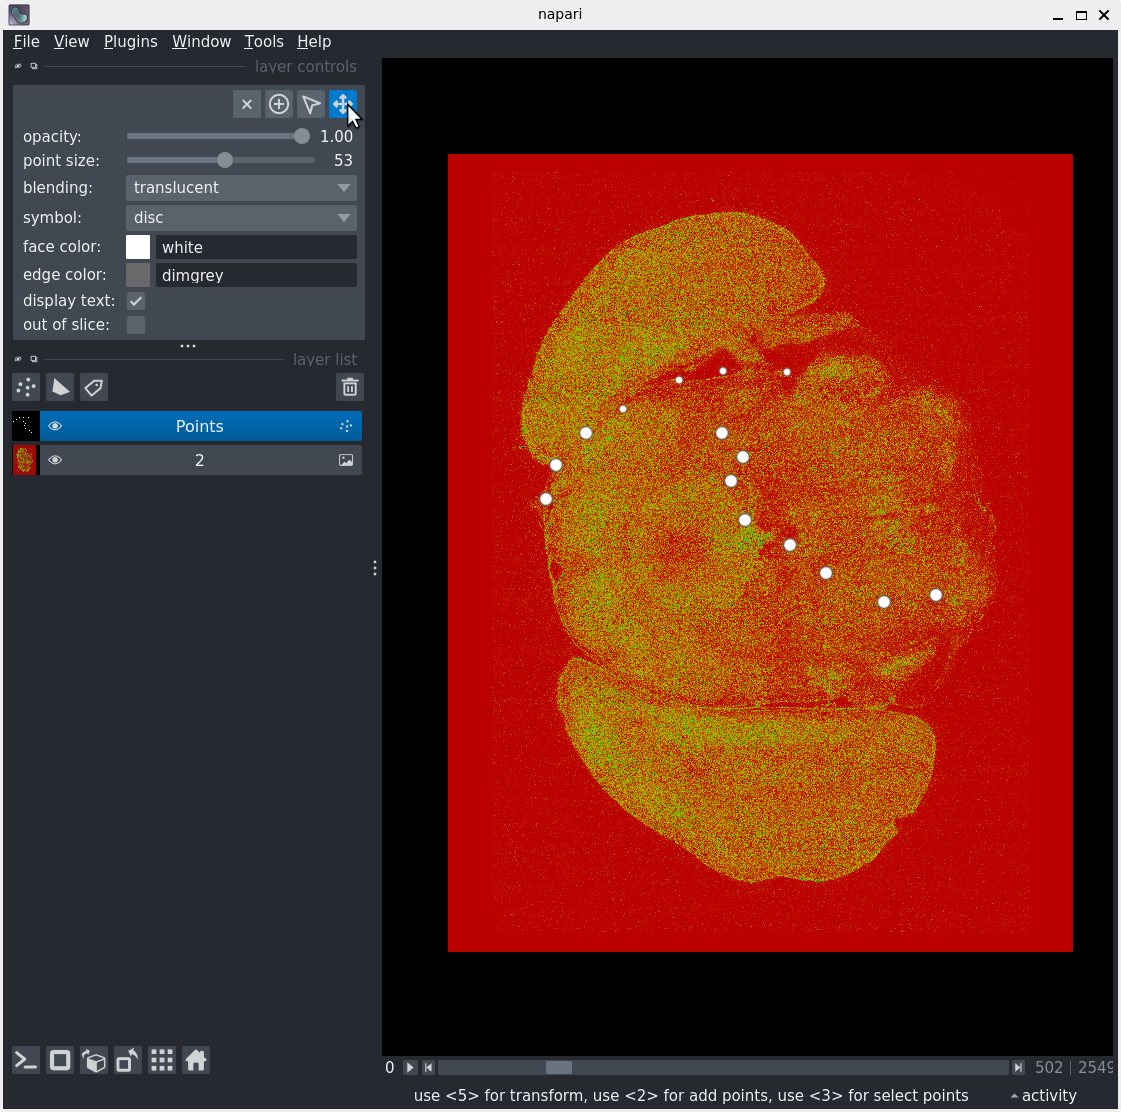Activate the select points tool

point(311,104)
